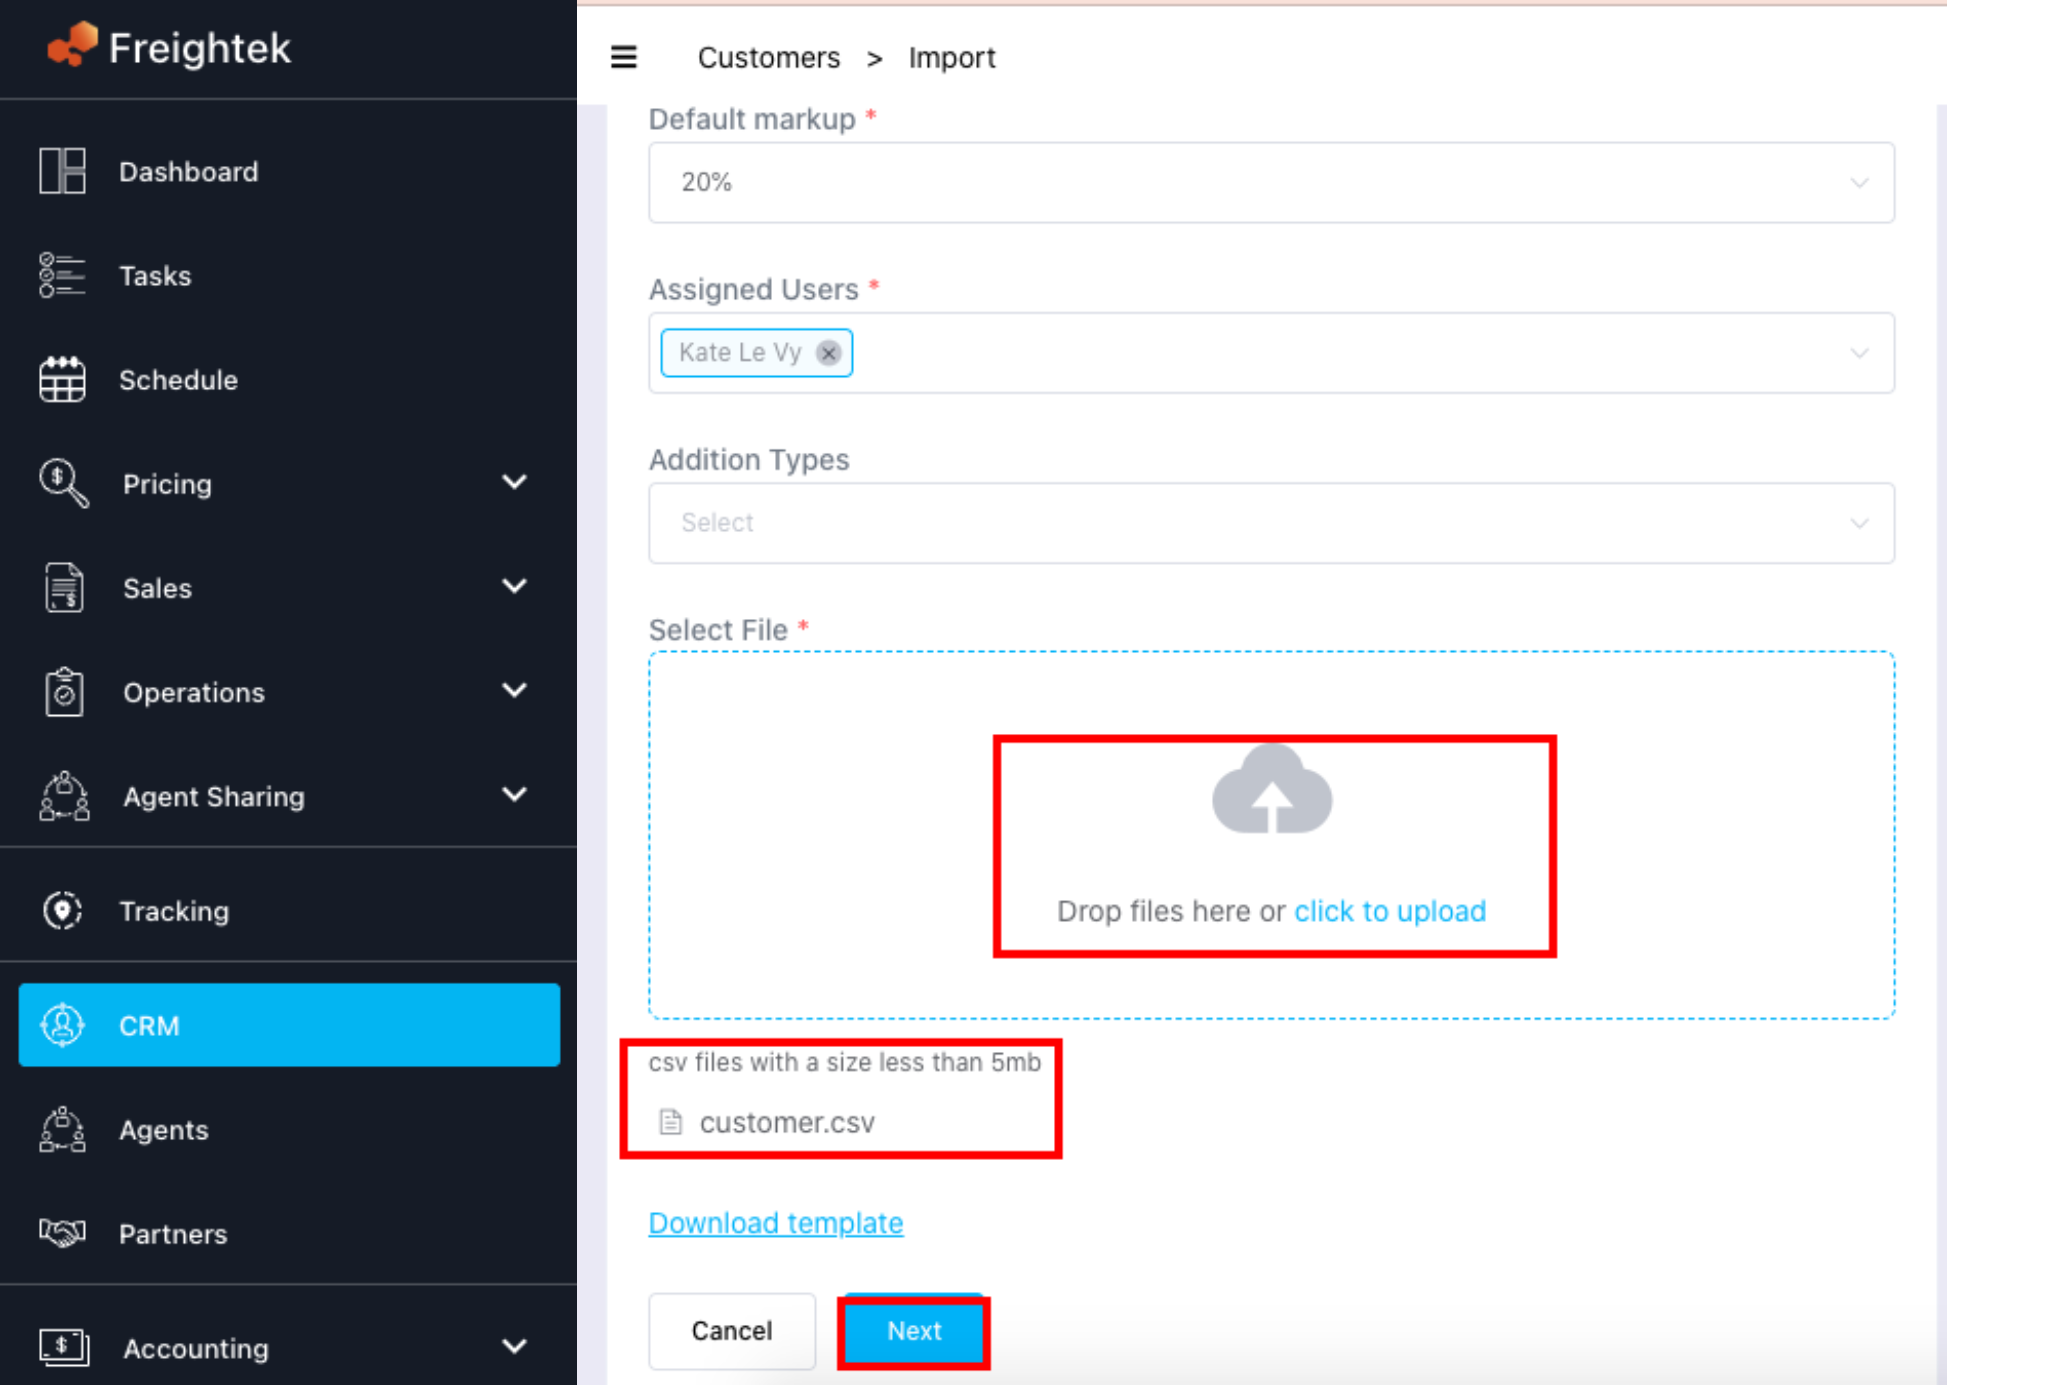Remove Kate Le Vy tag
The image size is (2048, 1385).
coord(828,353)
